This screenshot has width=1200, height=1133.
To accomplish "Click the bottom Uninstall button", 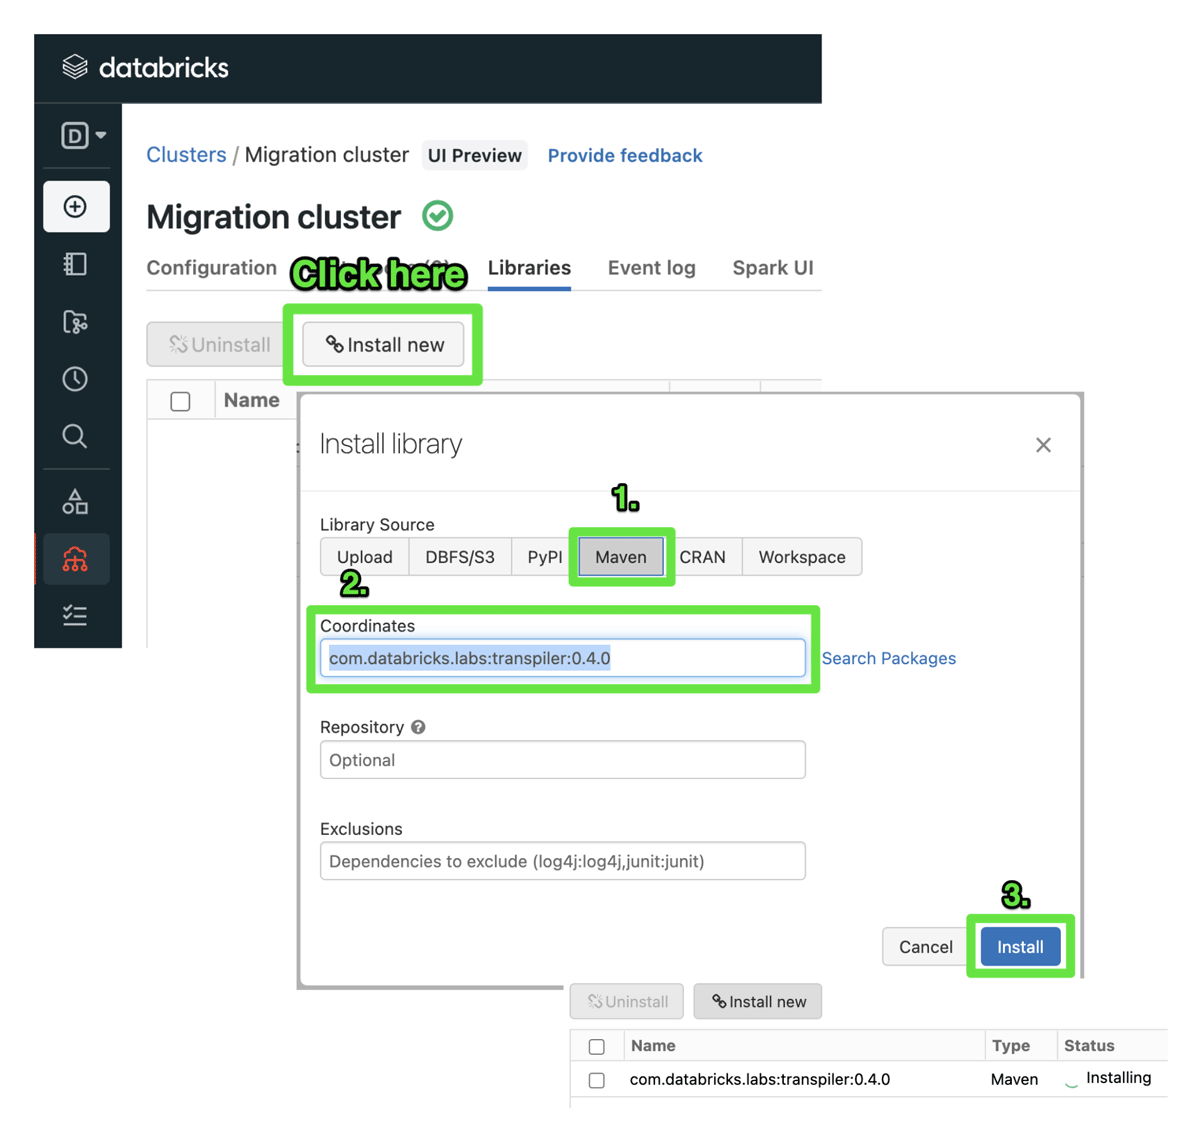I will coord(627,1001).
